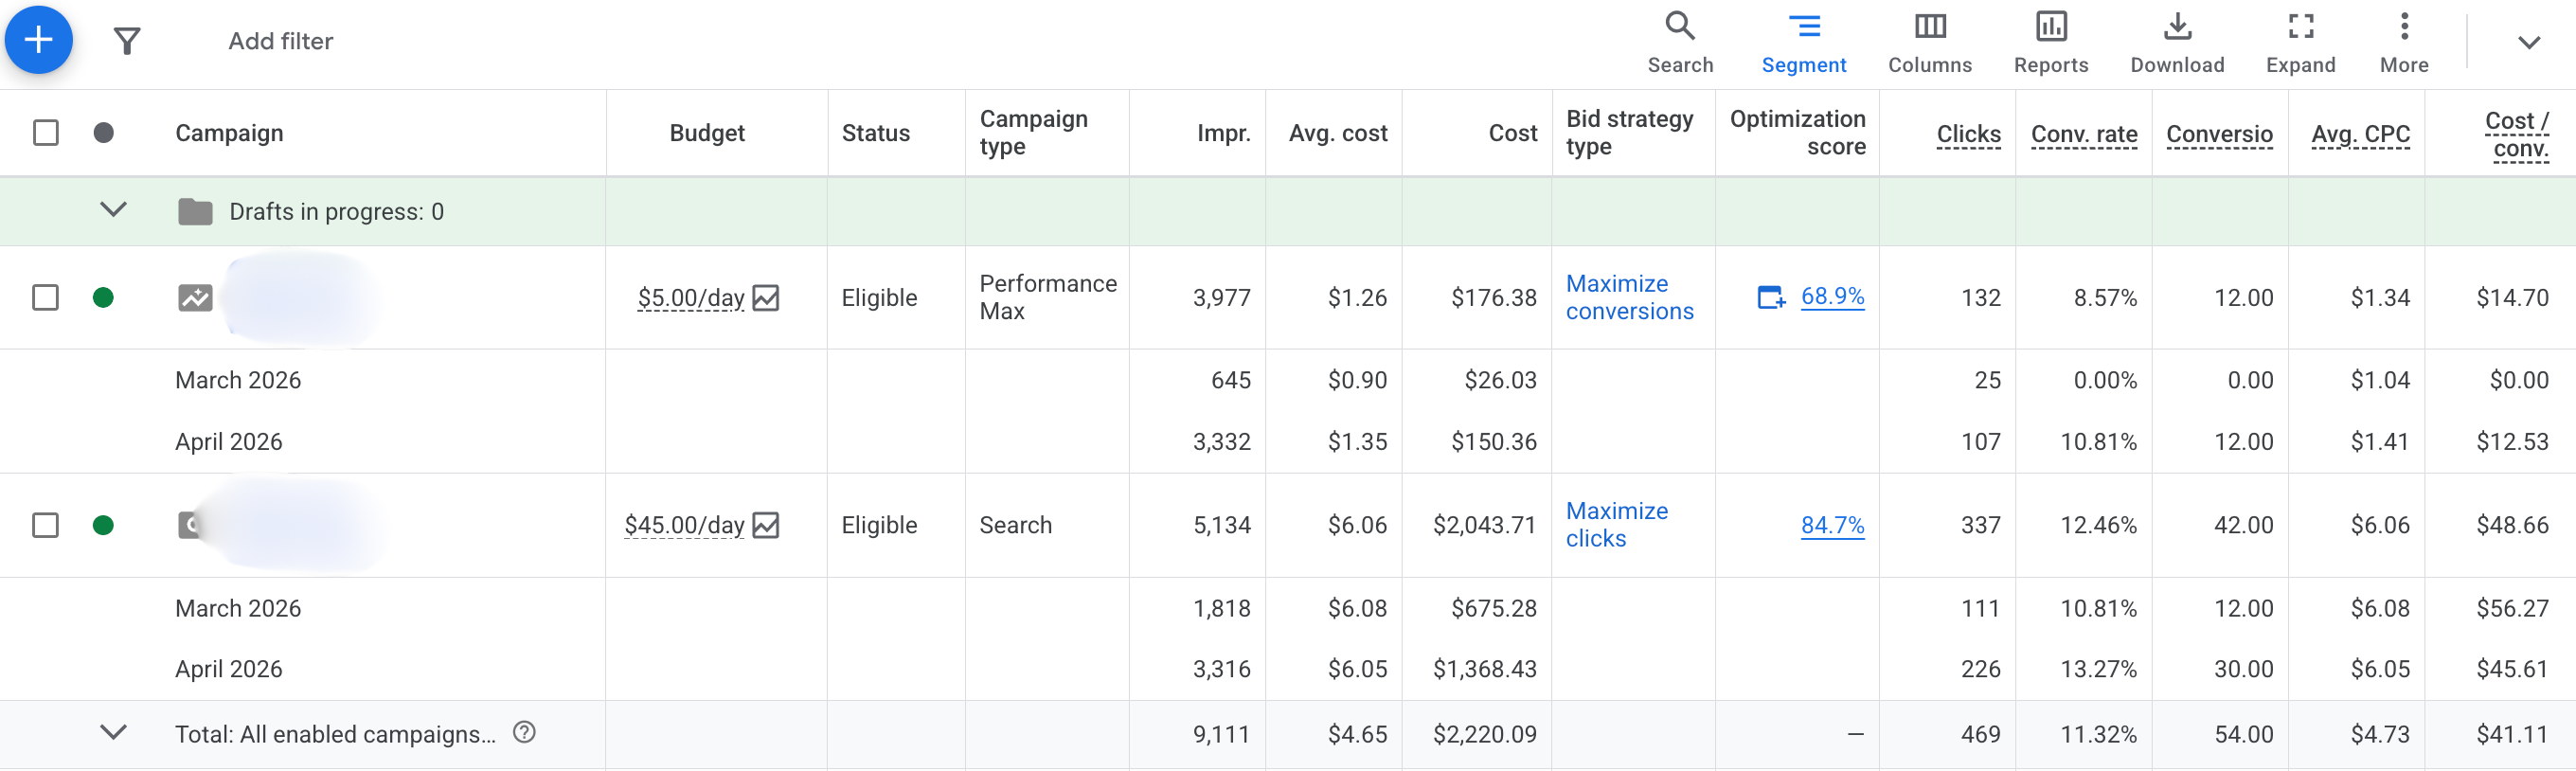
Task: Sort by Bid strategy type header
Action: pos(1629,132)
